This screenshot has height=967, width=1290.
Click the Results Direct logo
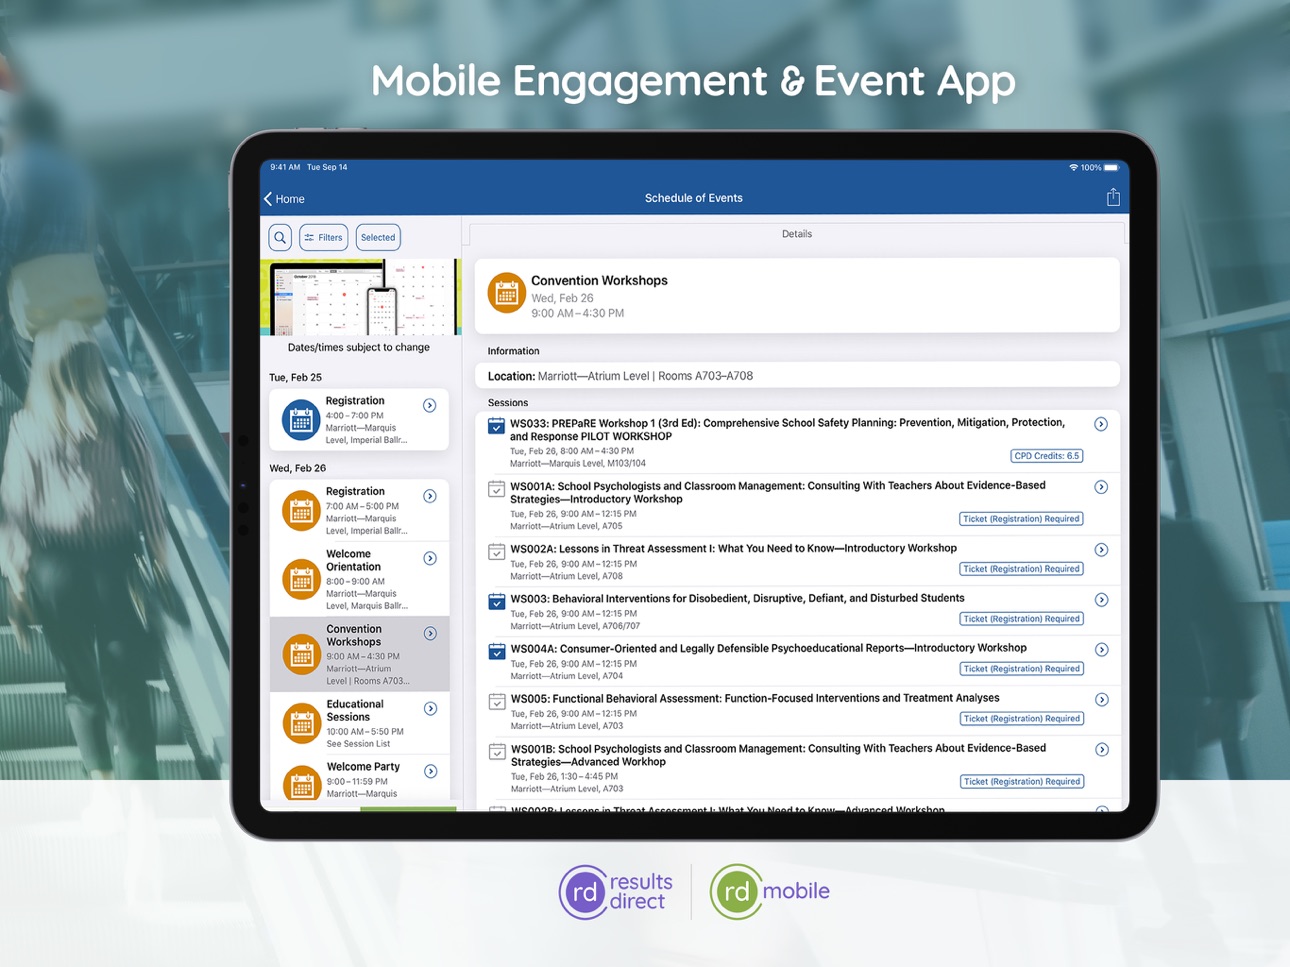616,892
